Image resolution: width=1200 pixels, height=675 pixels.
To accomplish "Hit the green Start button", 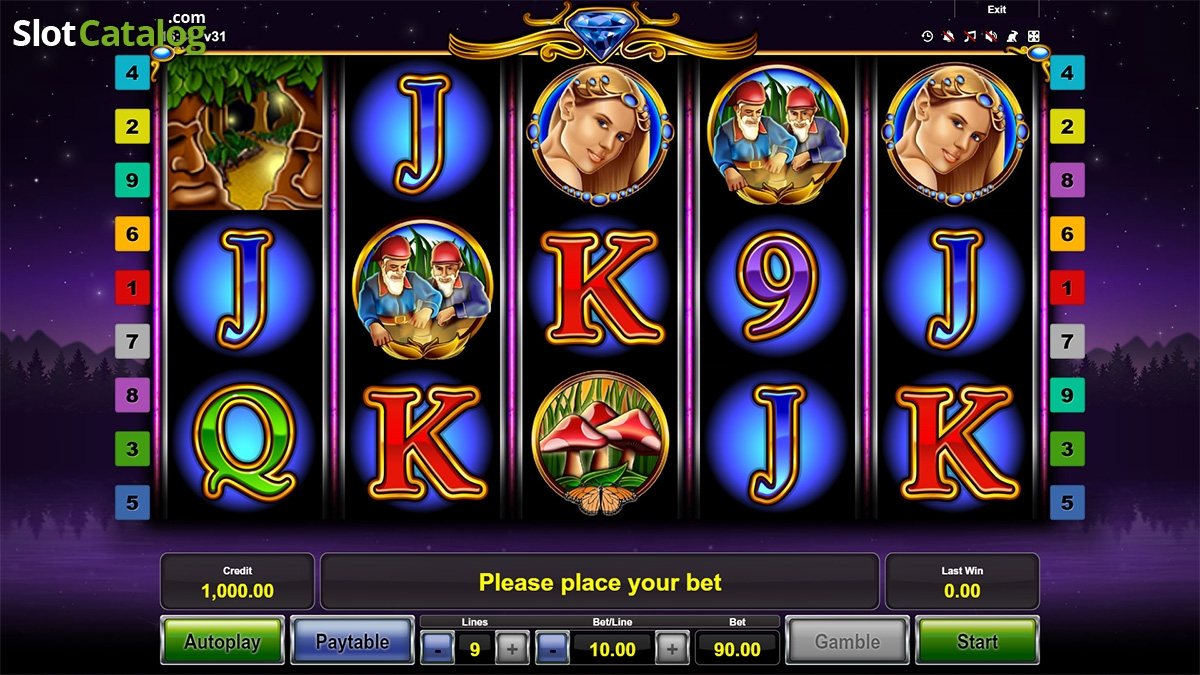I will [977, 641].
